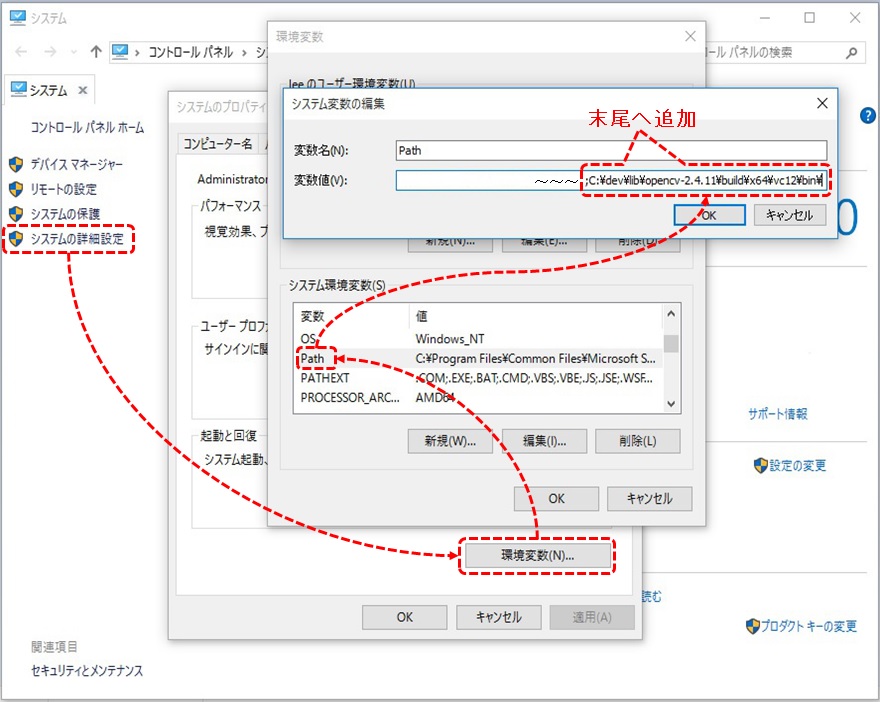Click the shield icon next to 設定の変更
880x702 pixels.
point(760,466)
